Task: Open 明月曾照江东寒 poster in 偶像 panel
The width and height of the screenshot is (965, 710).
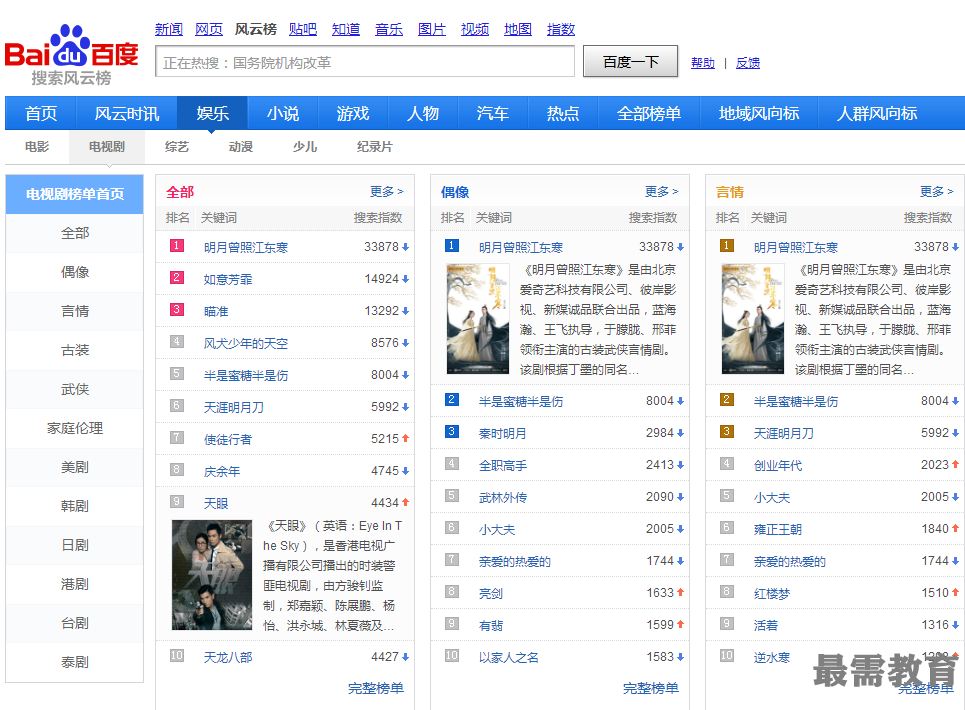Action: (478, 319)
